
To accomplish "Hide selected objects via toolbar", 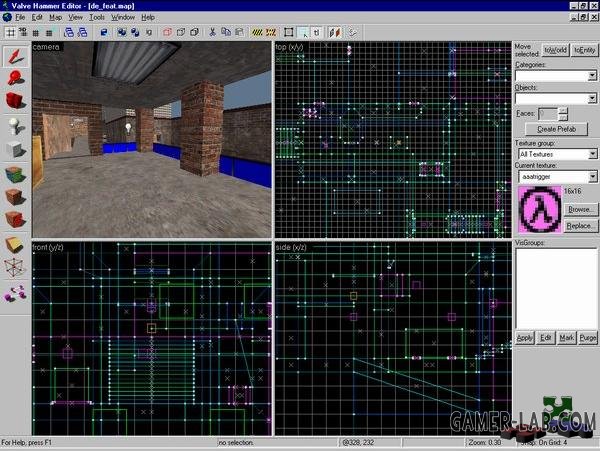I will 167,33.
